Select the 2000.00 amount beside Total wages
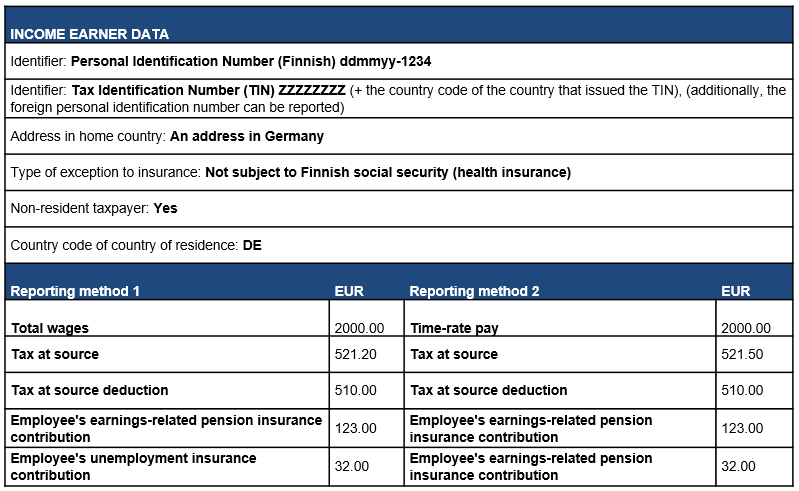This screenshot has width=799, height=491. 360,328
